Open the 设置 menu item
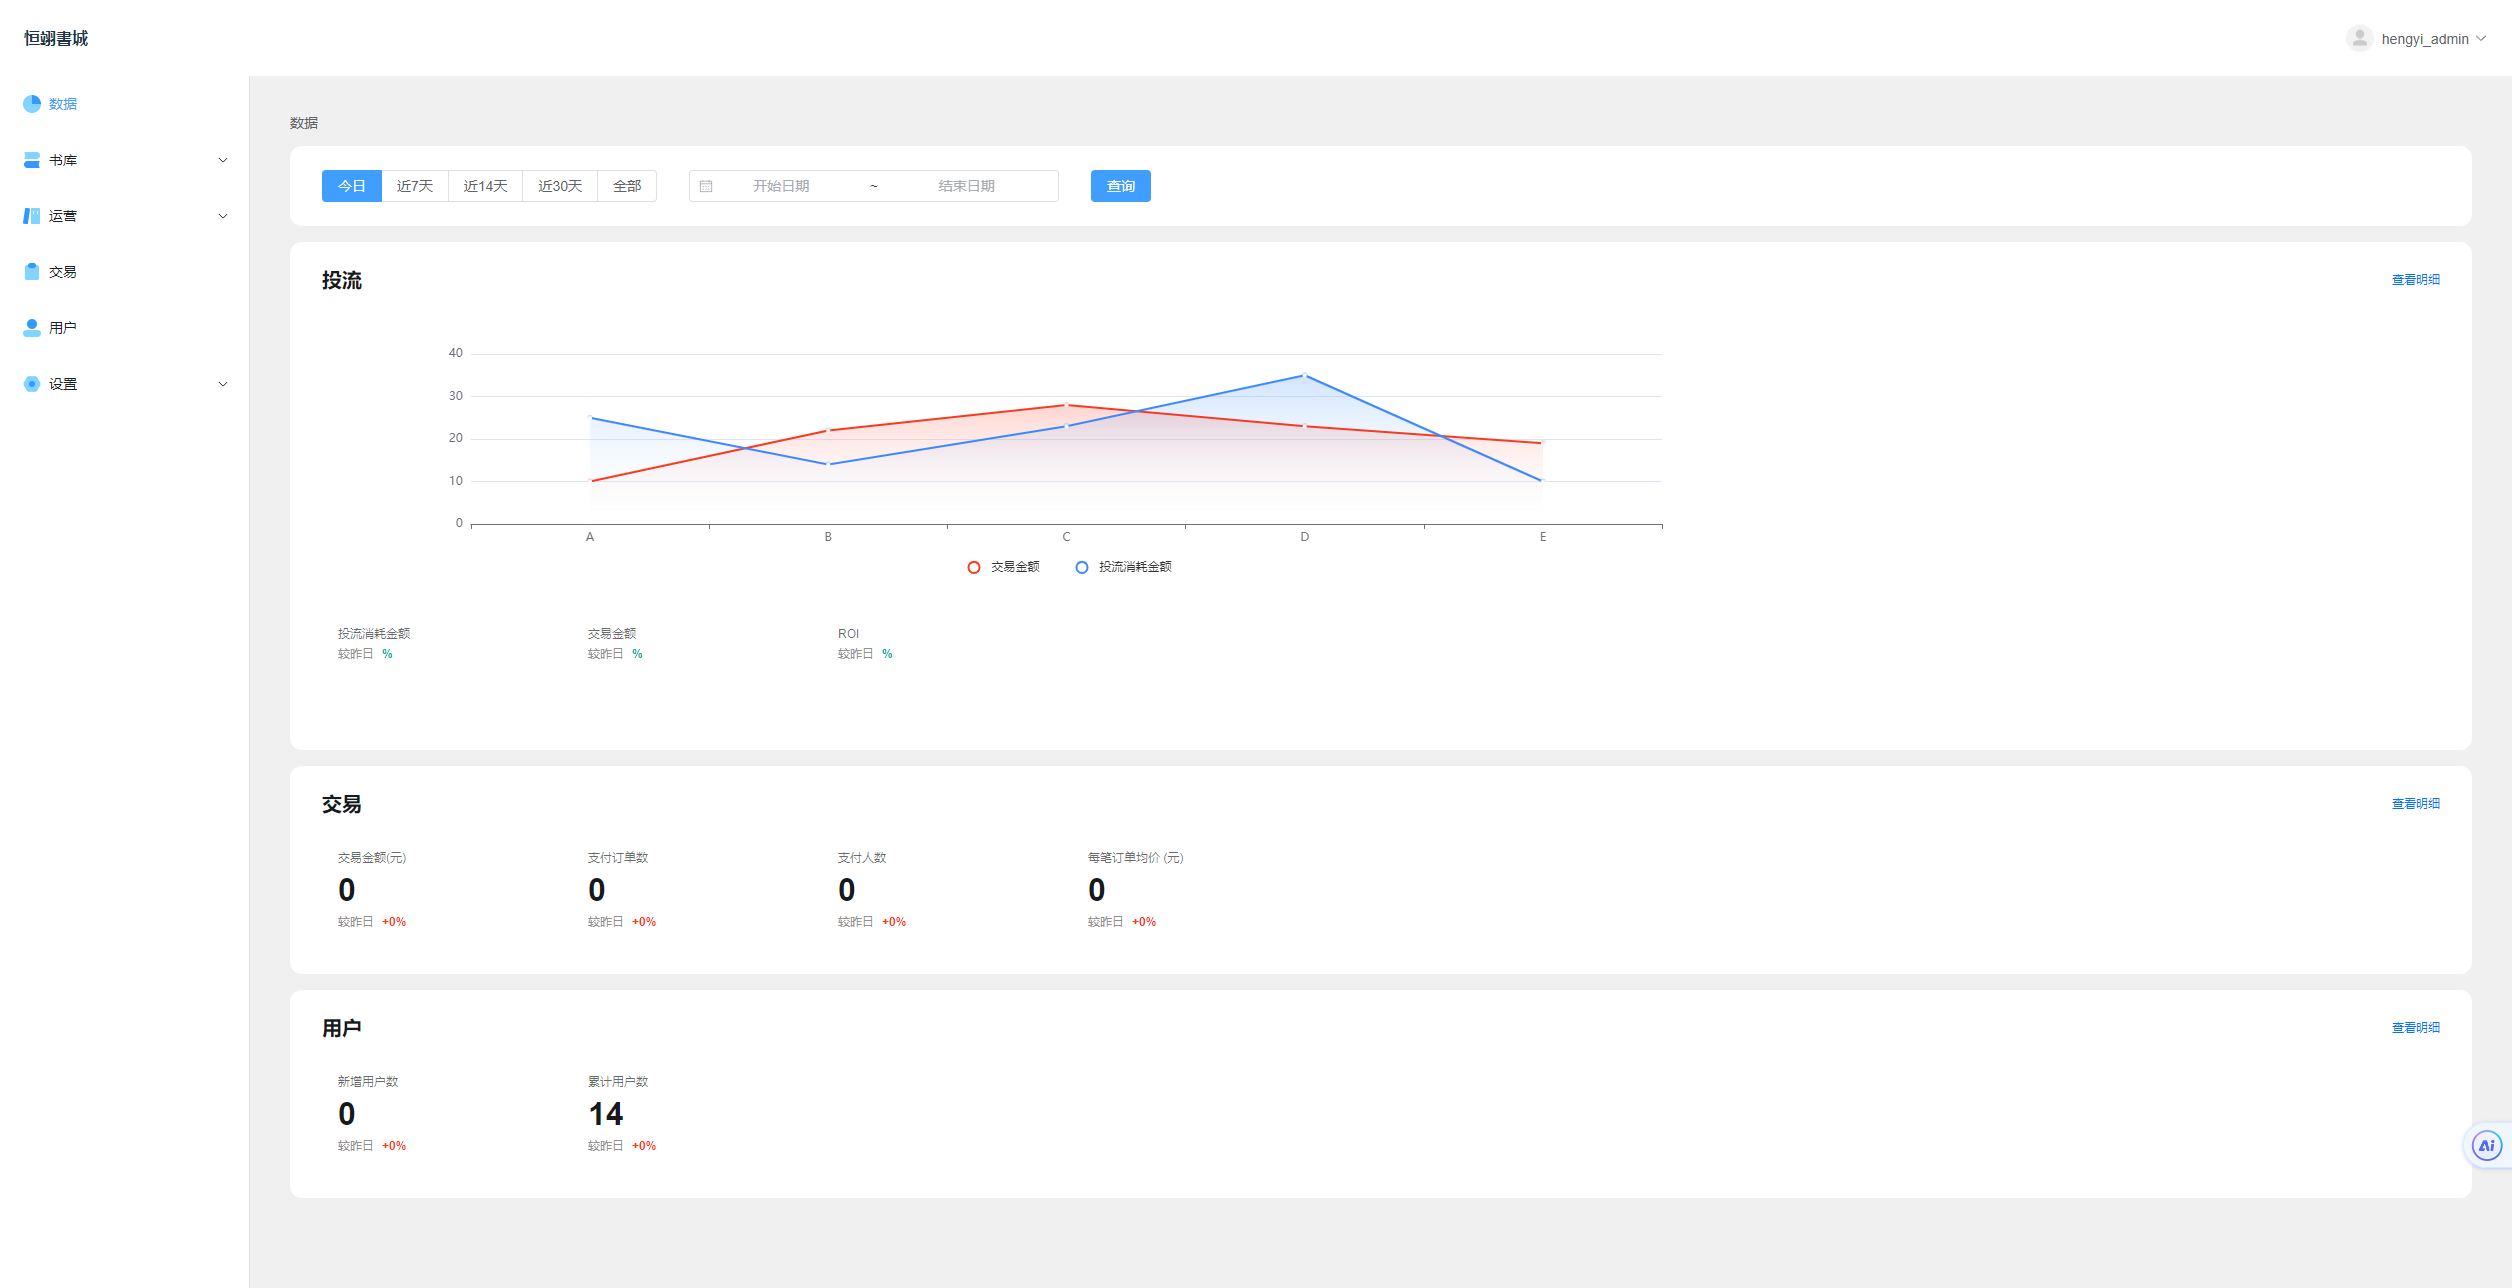The width and height of the screenshot is (2512, 1288). 124,384
